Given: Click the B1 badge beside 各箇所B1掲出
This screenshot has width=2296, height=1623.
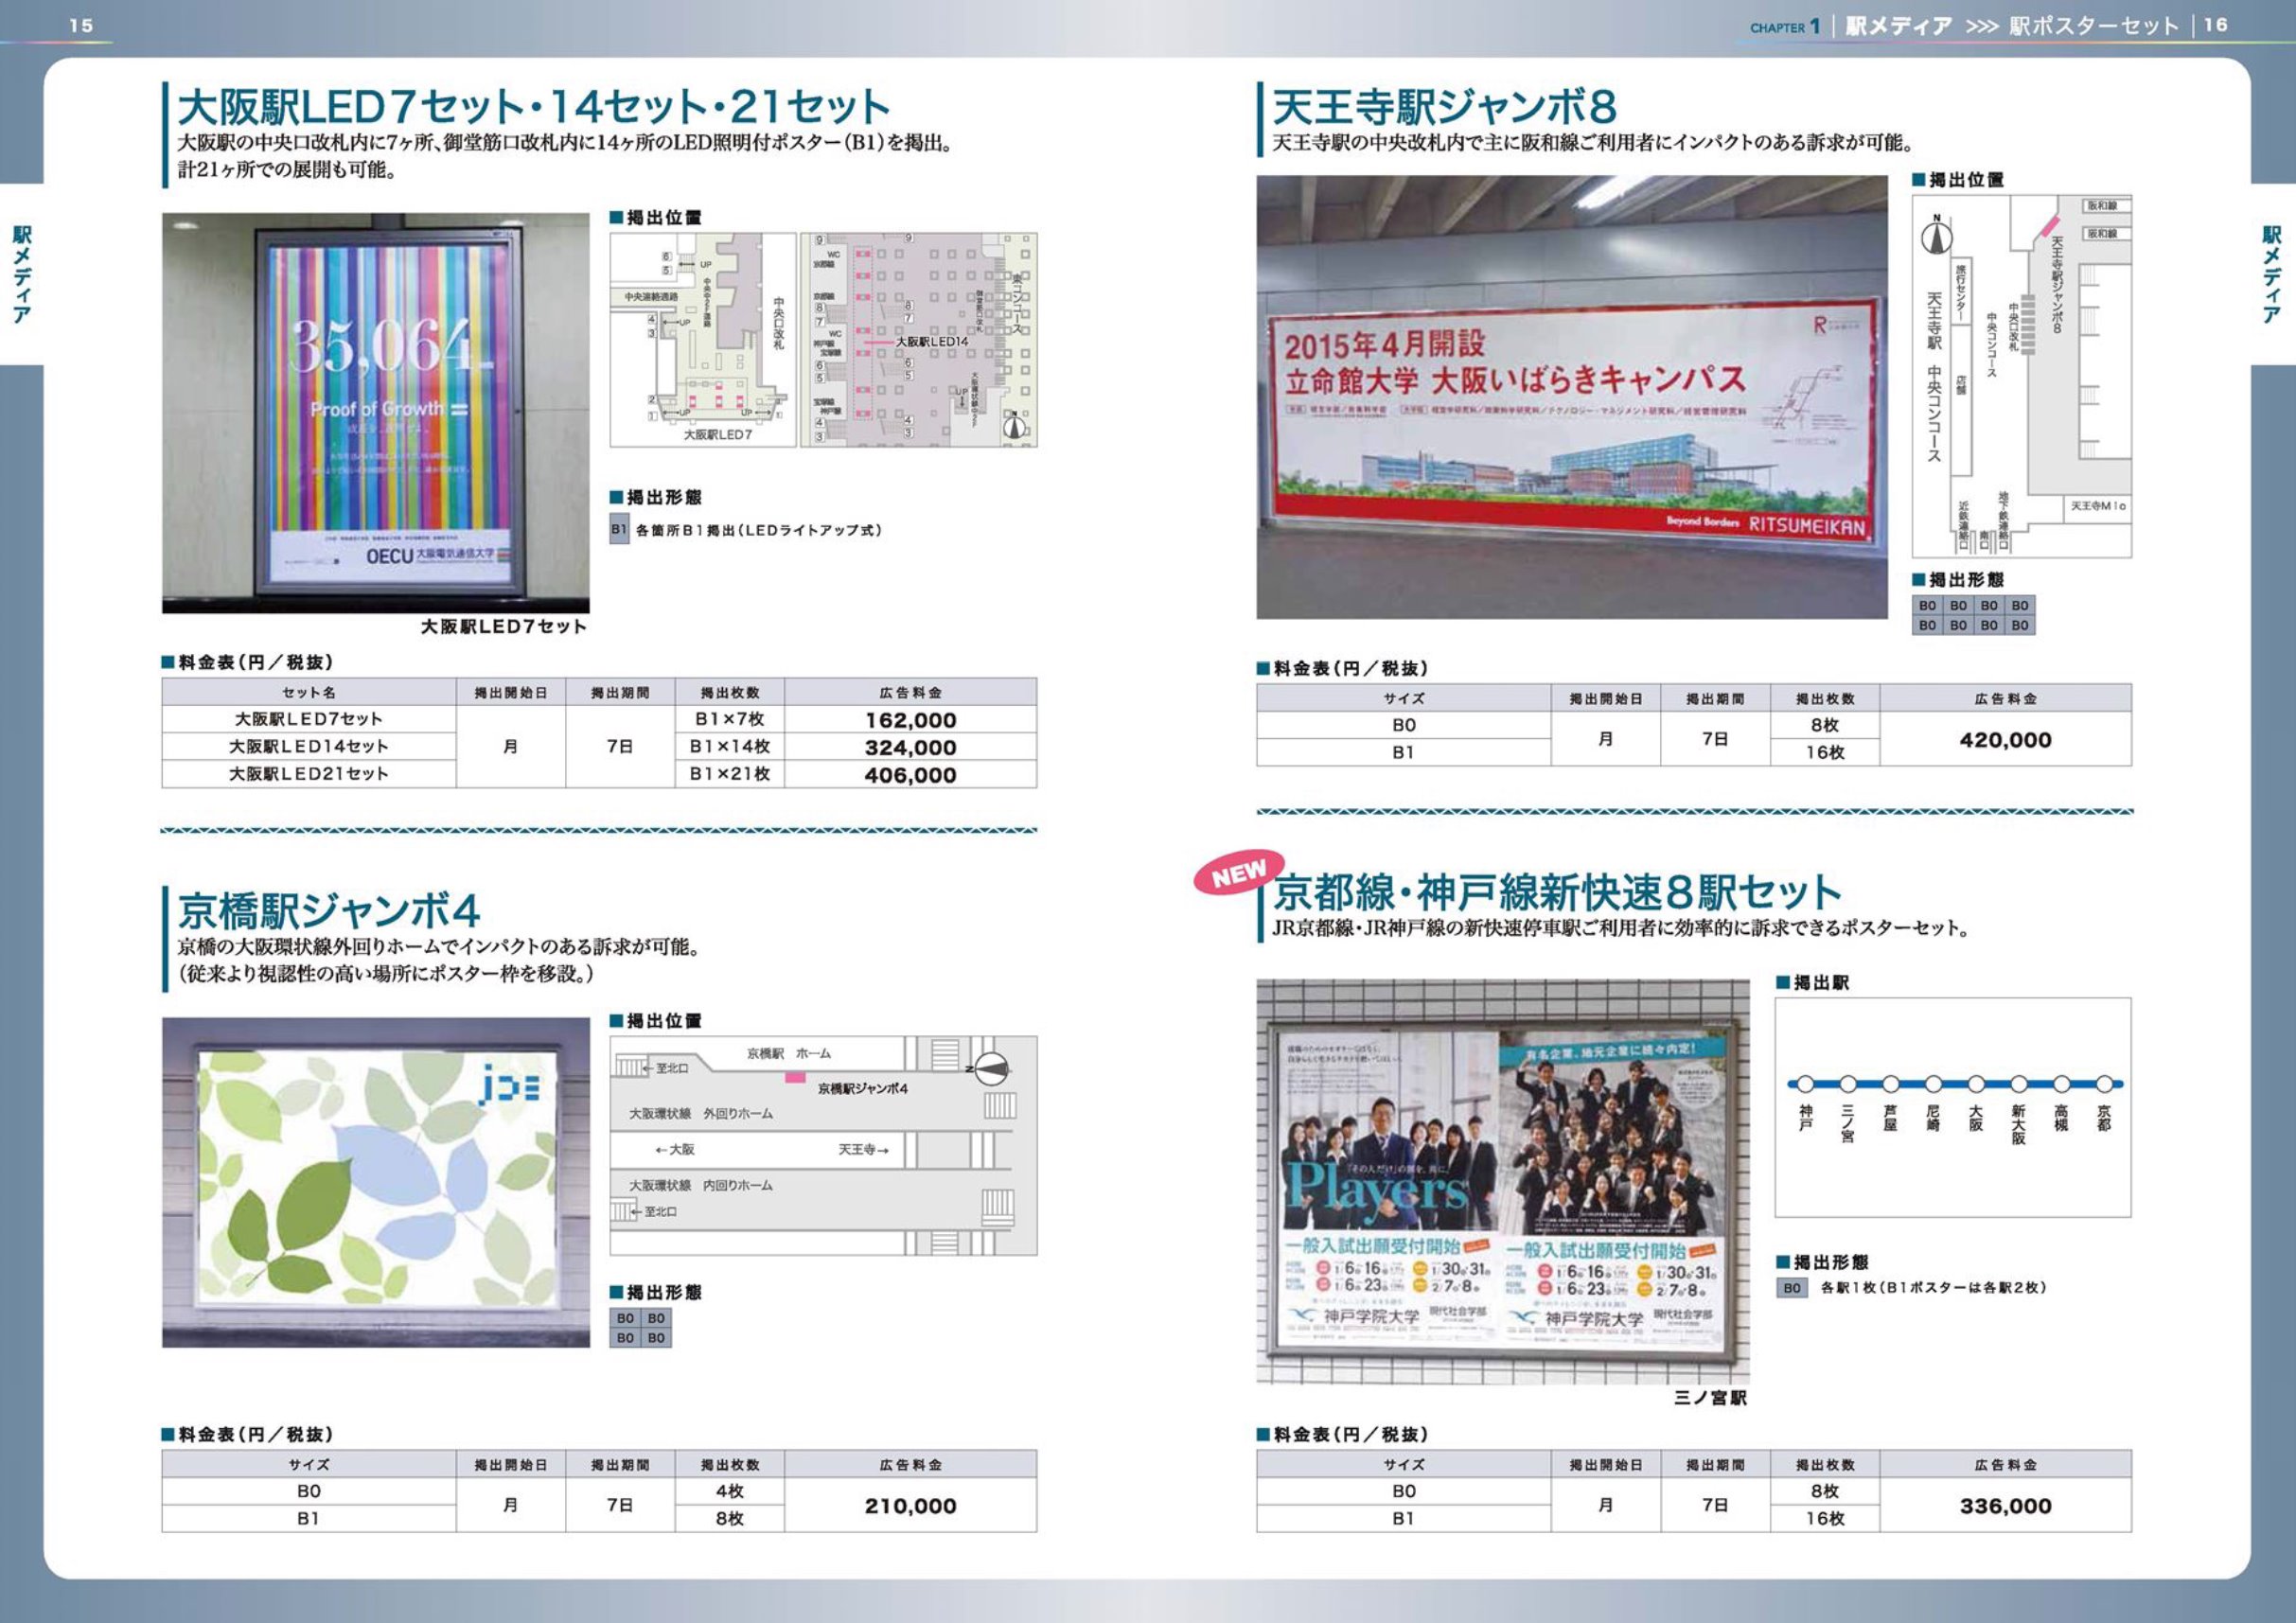Looking at the screenshot, I should (x=619, y=530).
